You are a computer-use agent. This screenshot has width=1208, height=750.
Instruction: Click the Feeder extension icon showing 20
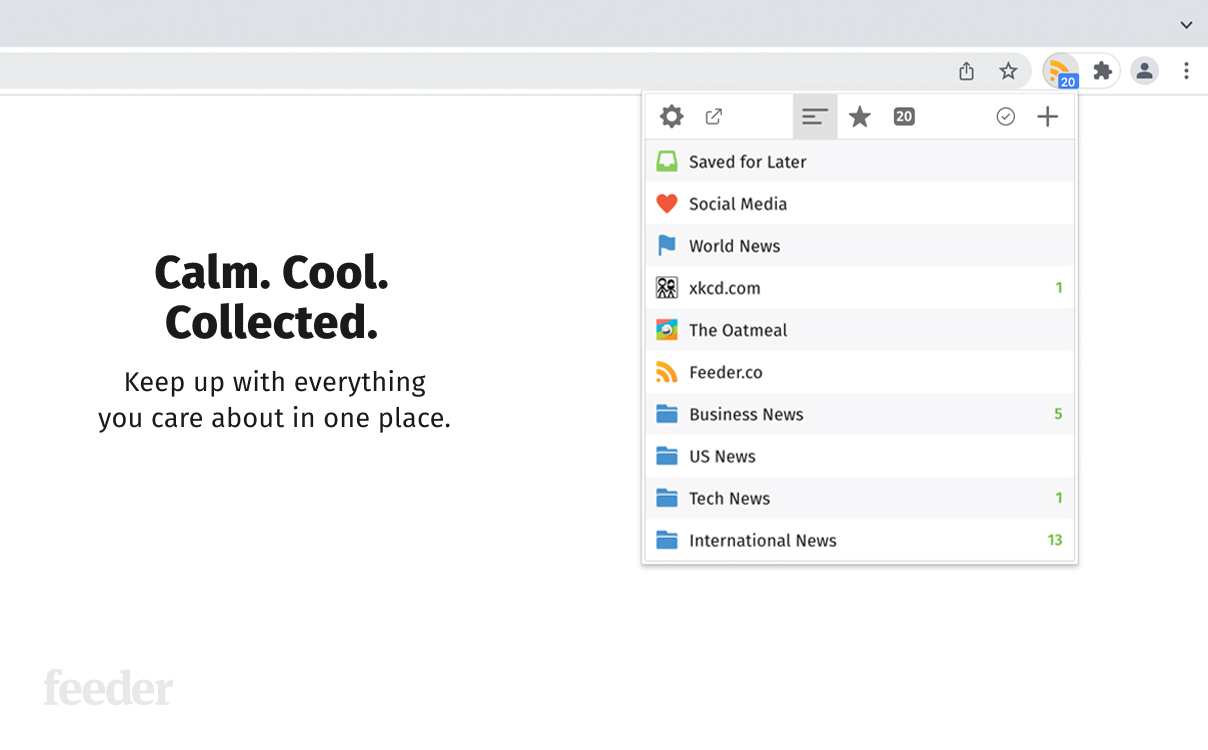pos(1062,71)
